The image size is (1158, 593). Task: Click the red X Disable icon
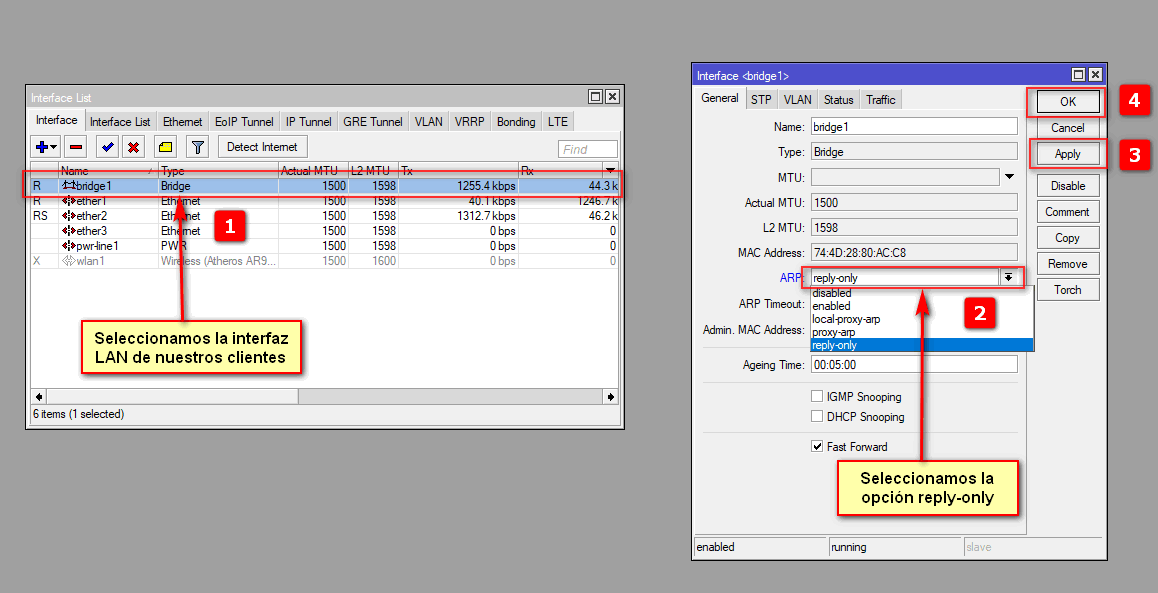[x=132, y=147]
